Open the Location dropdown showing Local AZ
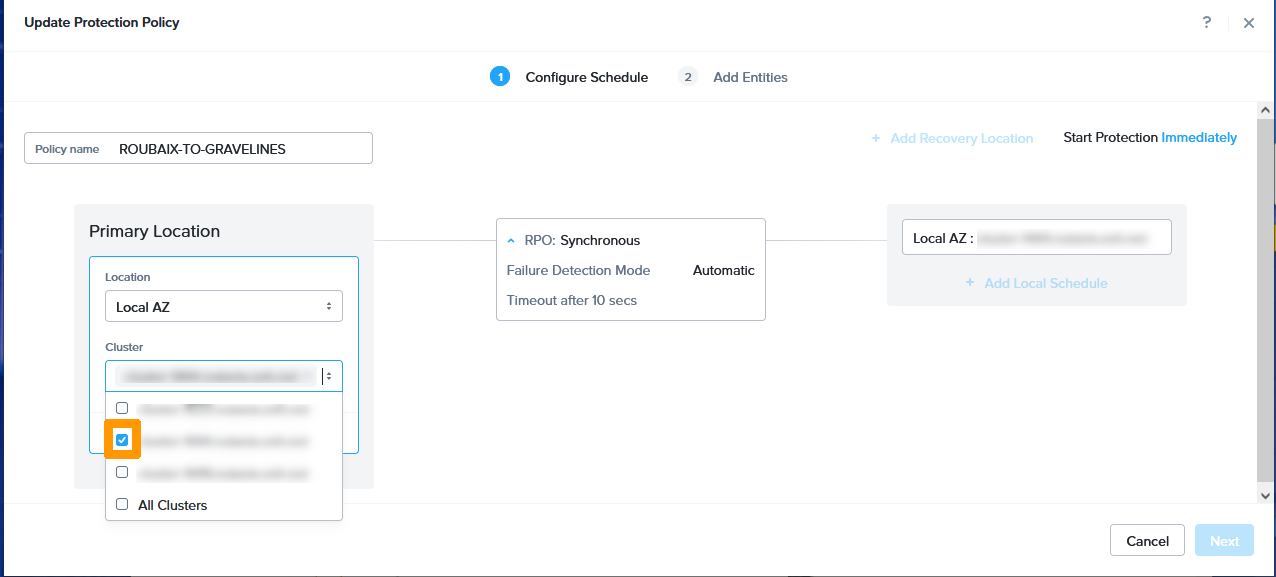This screenshot has height=577, width=1276. 223,307
